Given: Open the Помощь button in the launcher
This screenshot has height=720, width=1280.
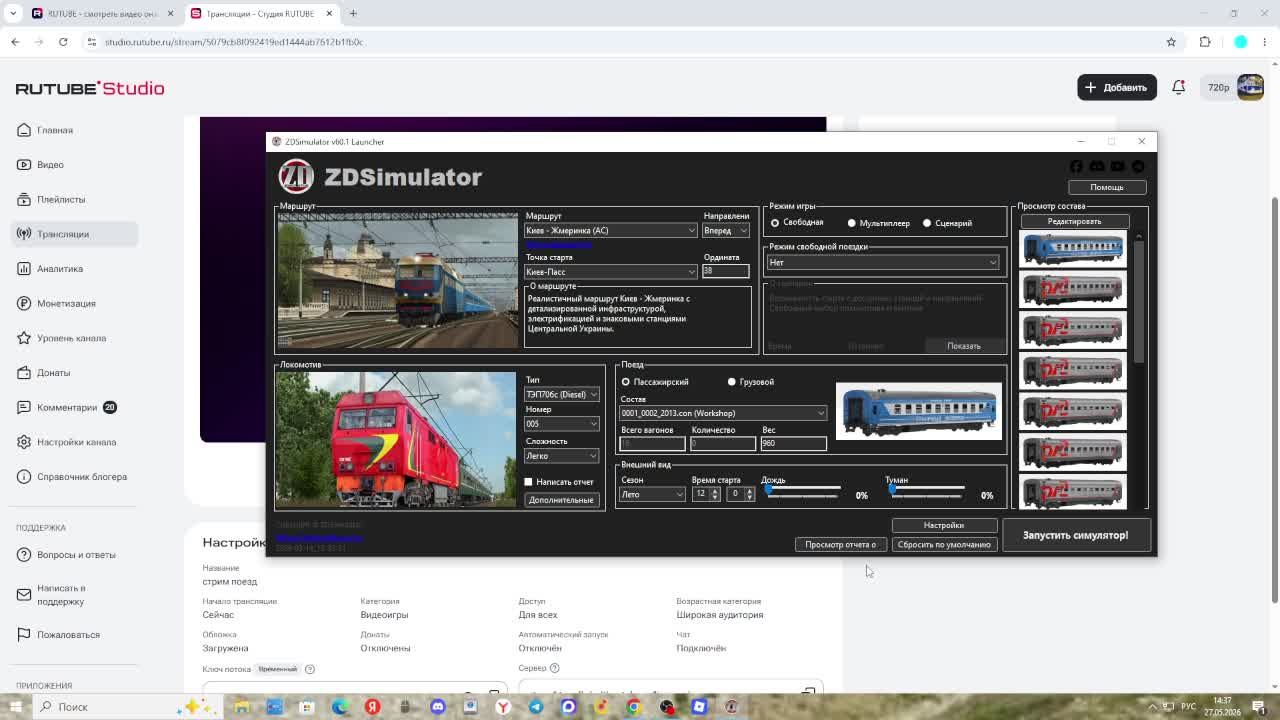Looking at the screenshot, I should pyautogui.click(x=1106, y=187).
